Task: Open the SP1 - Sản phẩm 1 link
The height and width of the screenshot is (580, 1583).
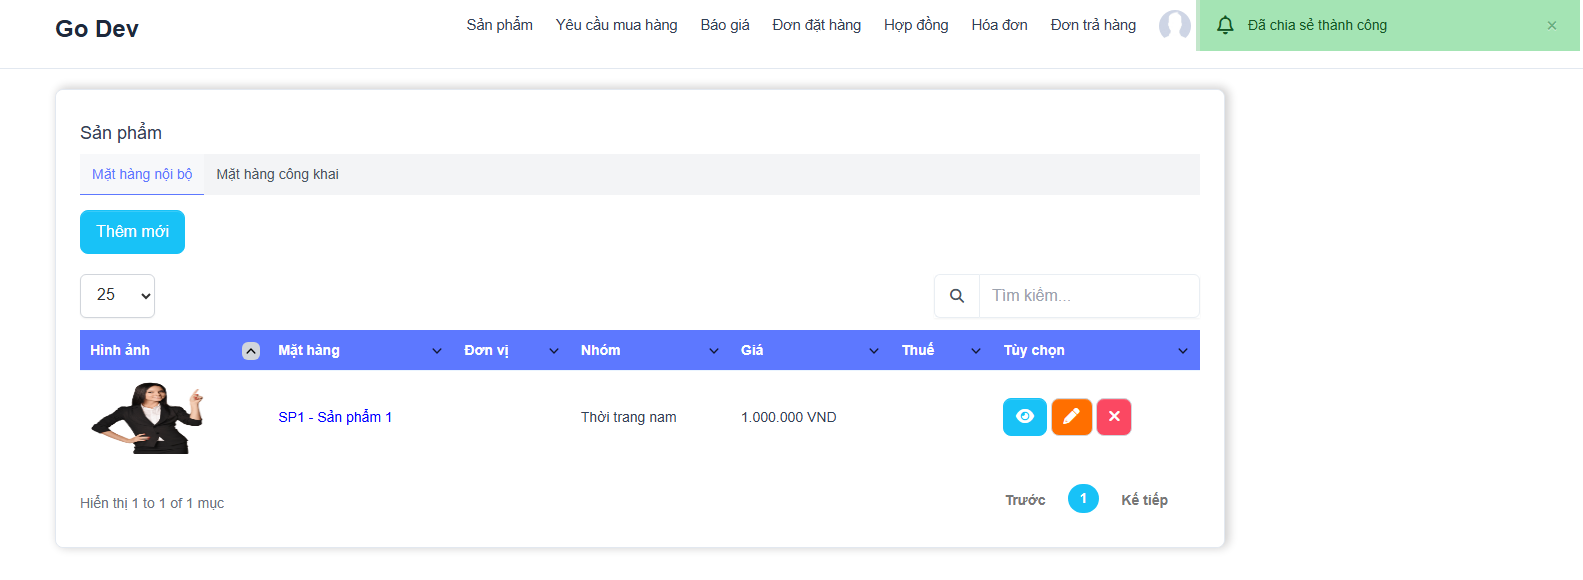Action: (335, 417)
